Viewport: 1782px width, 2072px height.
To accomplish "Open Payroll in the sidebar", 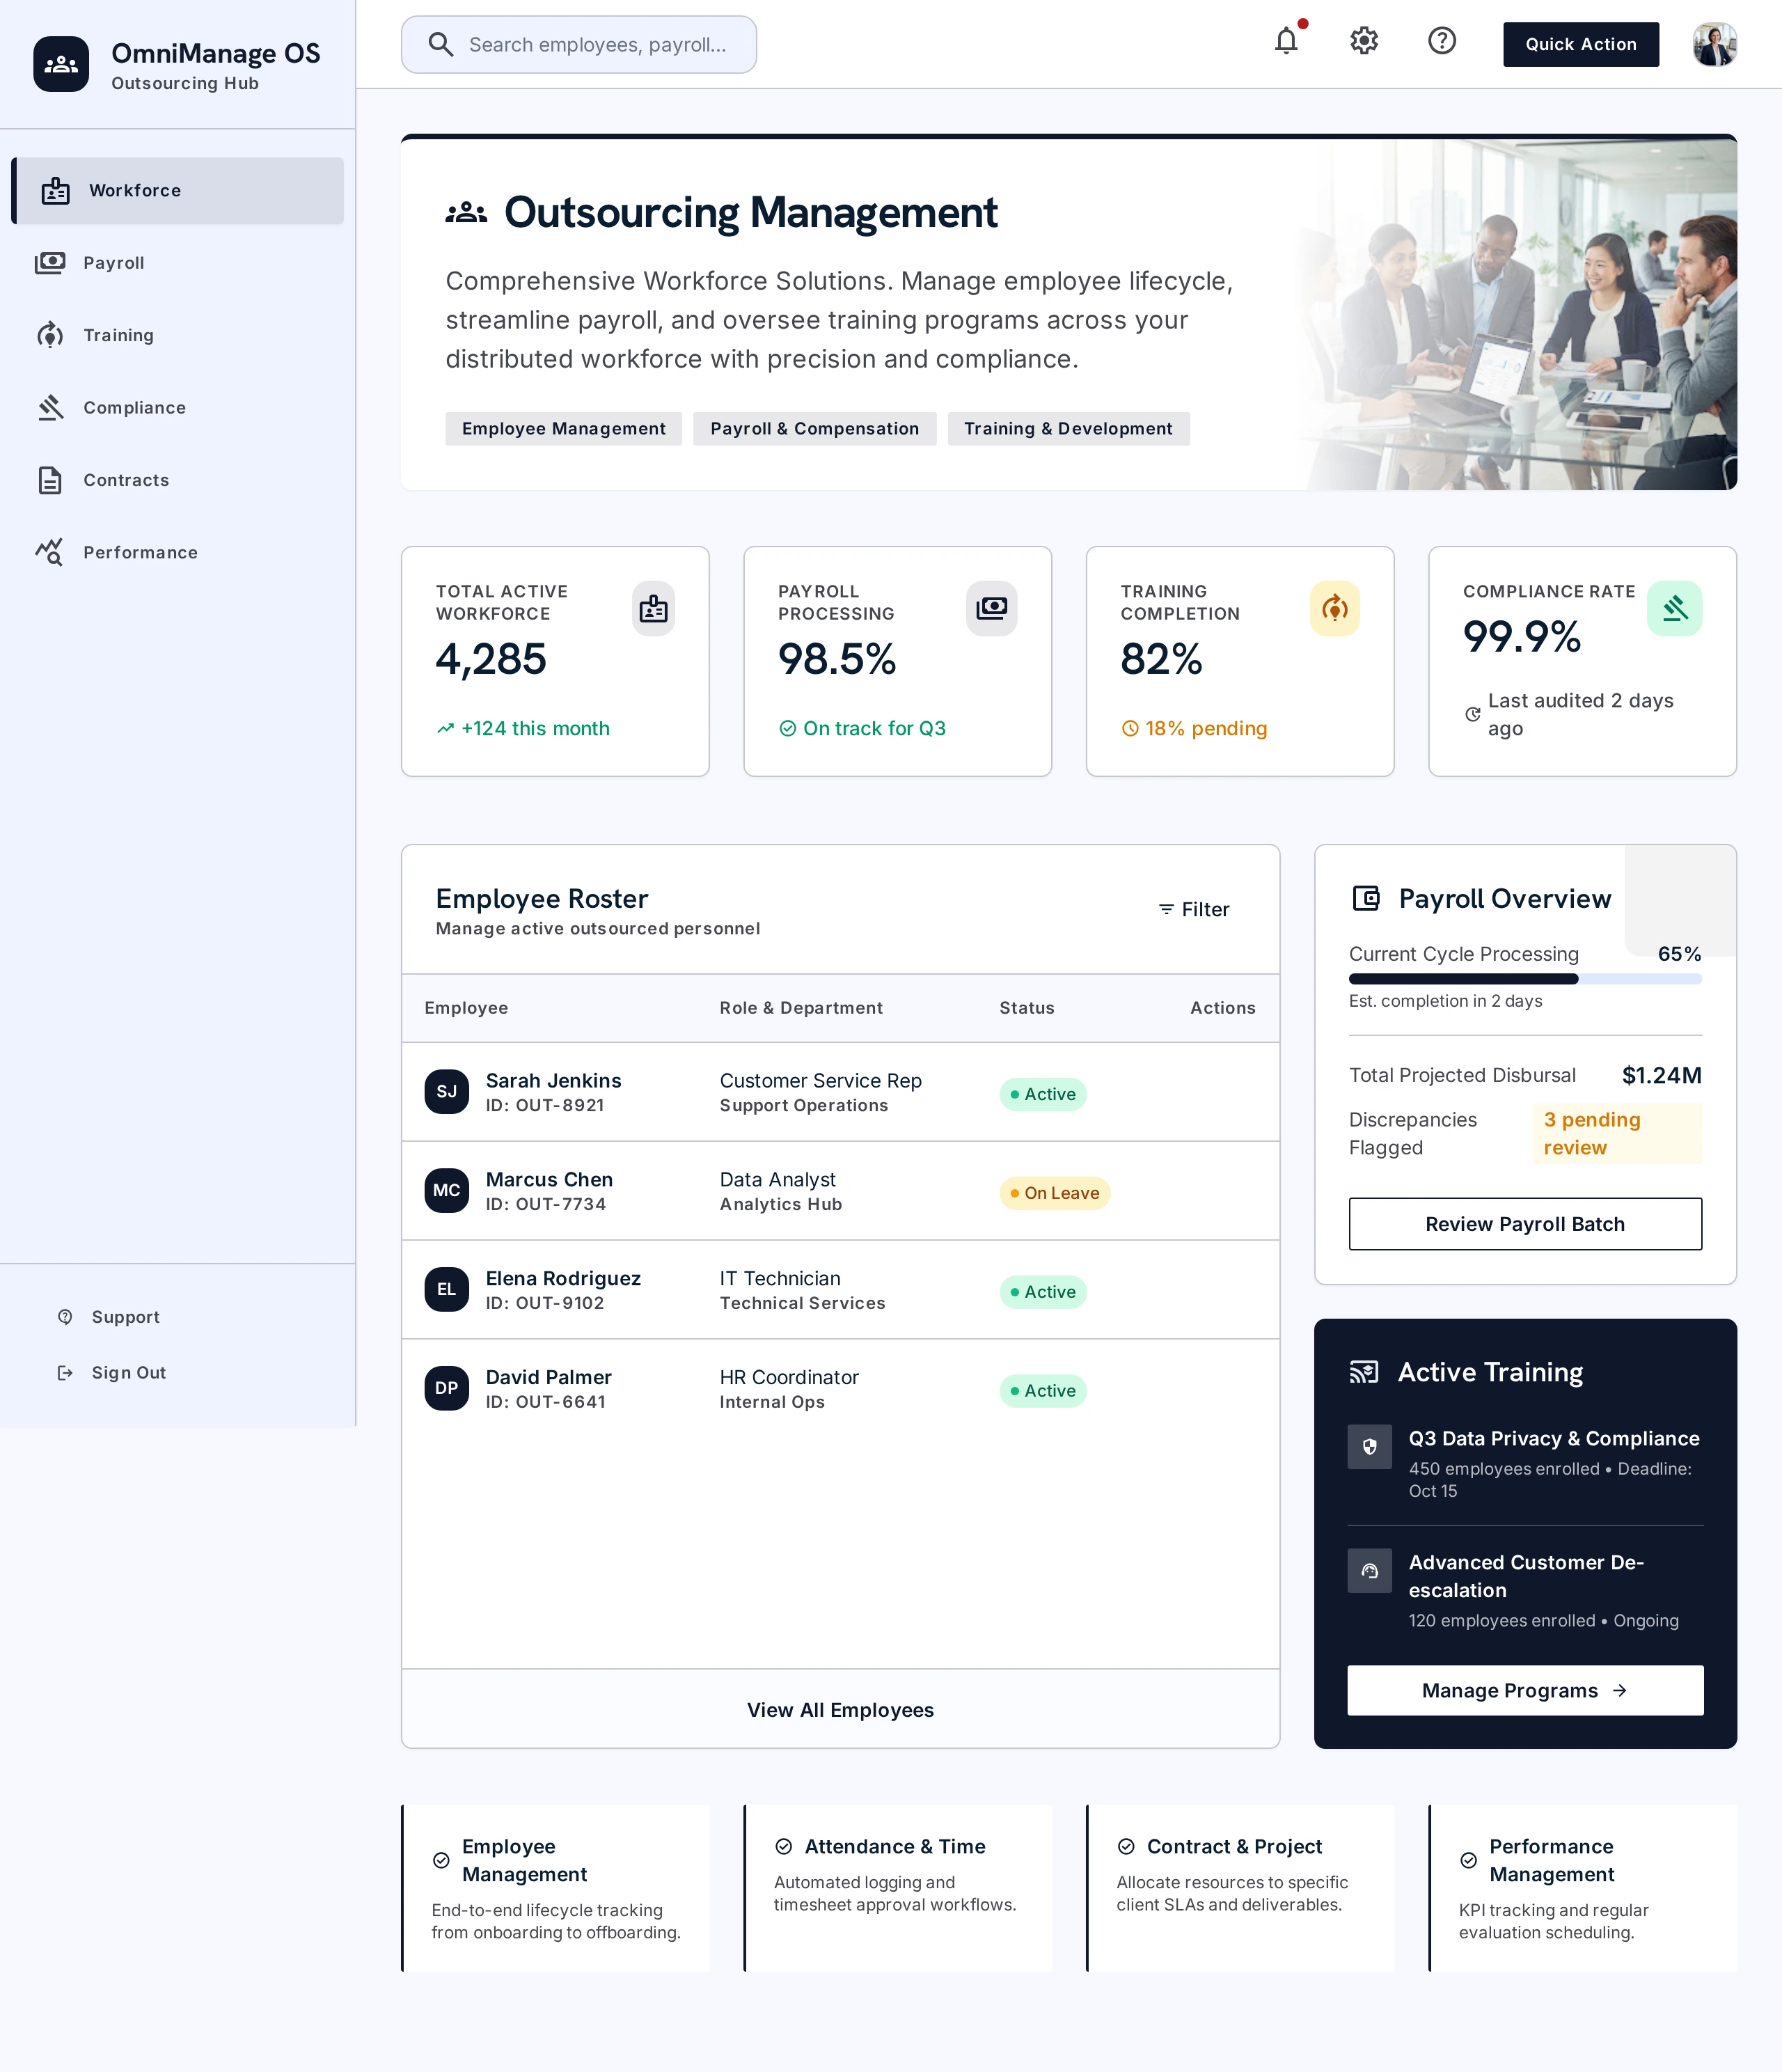I will click(x=178, y=263).
